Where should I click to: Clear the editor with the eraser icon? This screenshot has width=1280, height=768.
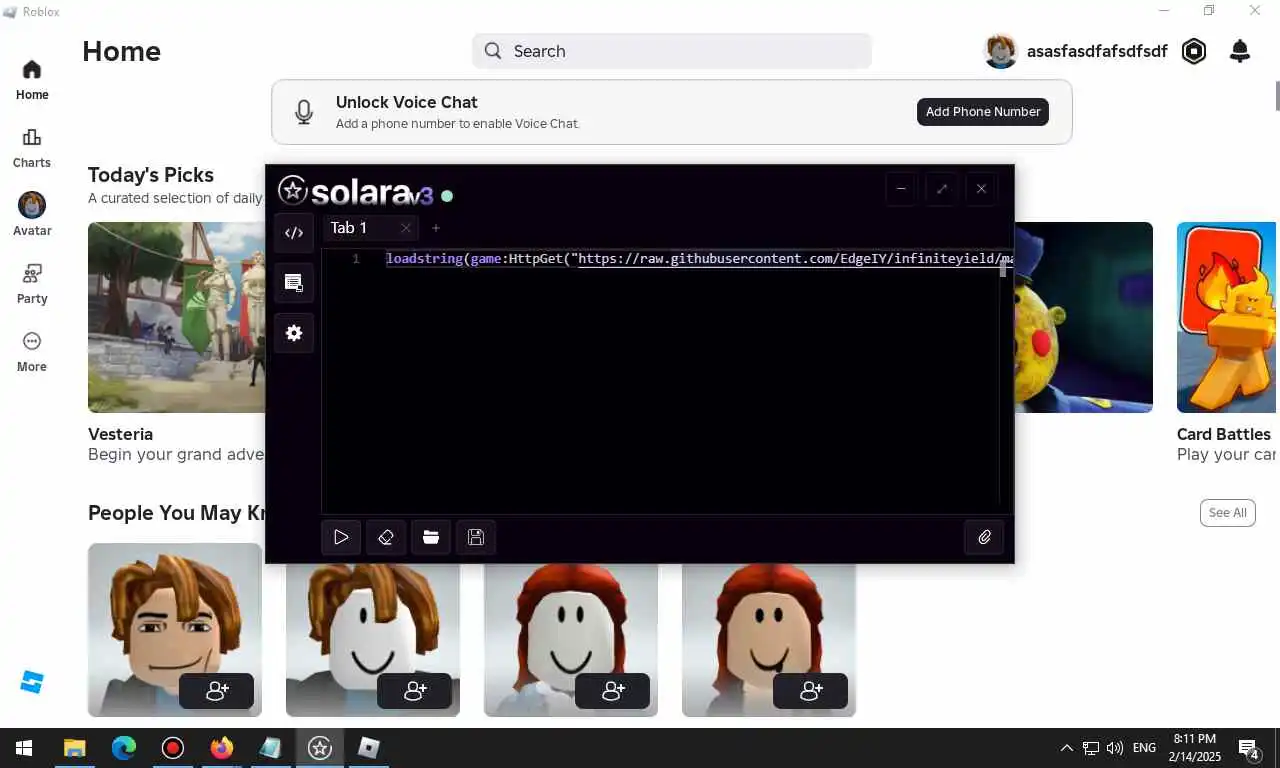(386, 537)
